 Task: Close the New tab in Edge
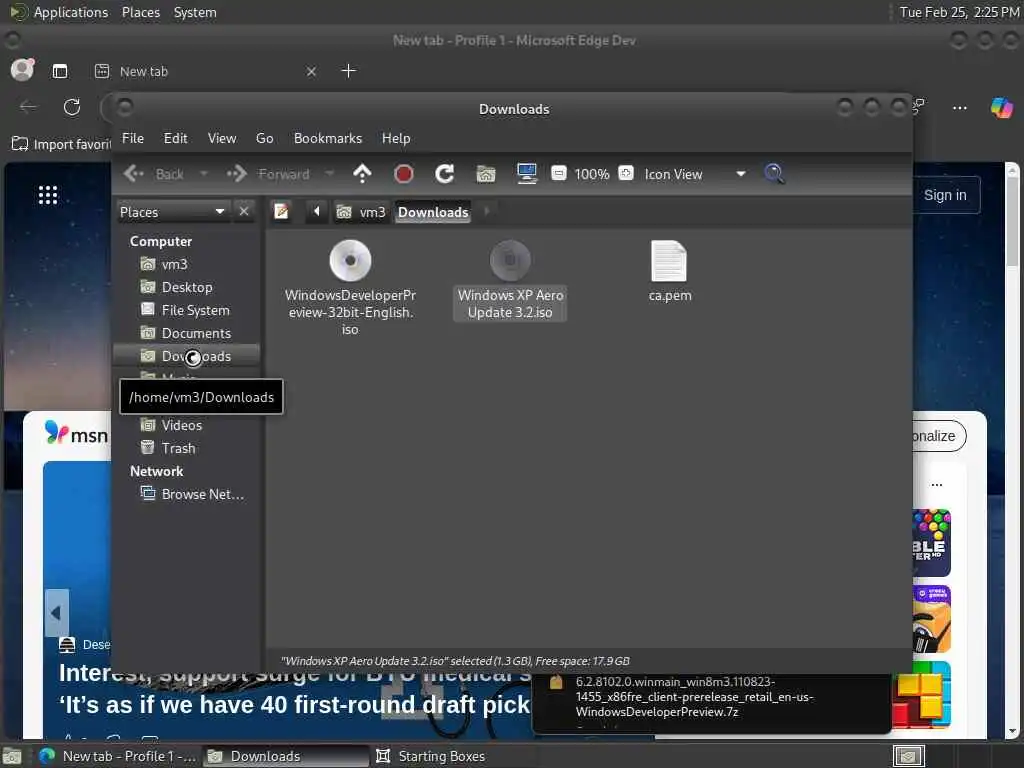click(x=312, y=71)
